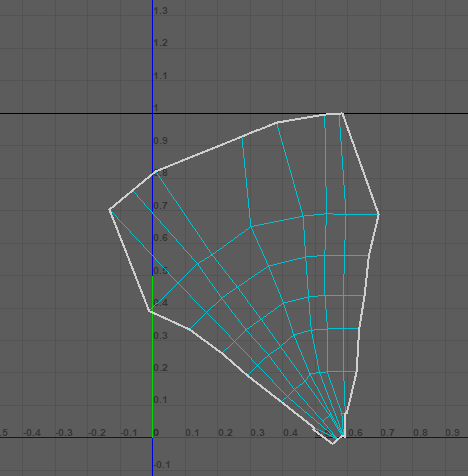Click the 0 origin label
Viewport: 468px width, 476px height.
156,433
